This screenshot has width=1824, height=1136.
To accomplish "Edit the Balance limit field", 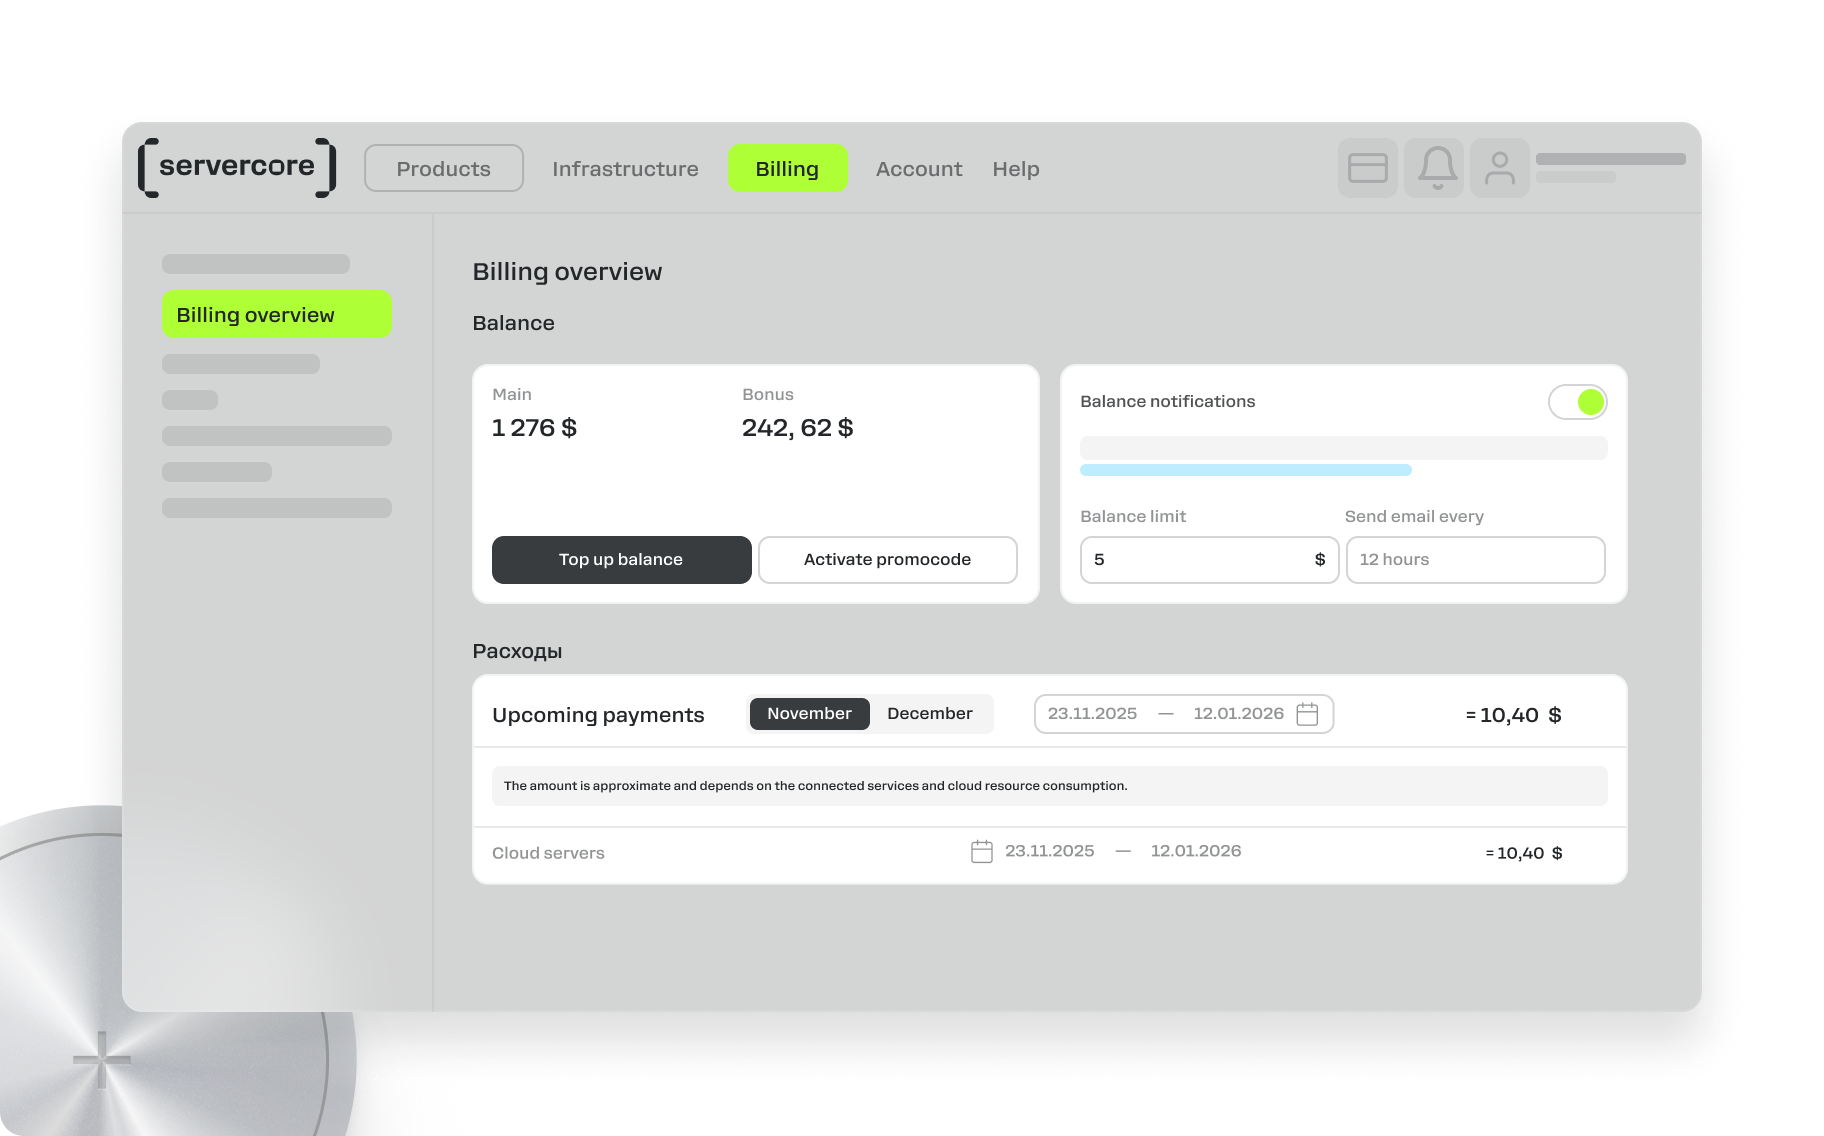I will point(1209,560).
